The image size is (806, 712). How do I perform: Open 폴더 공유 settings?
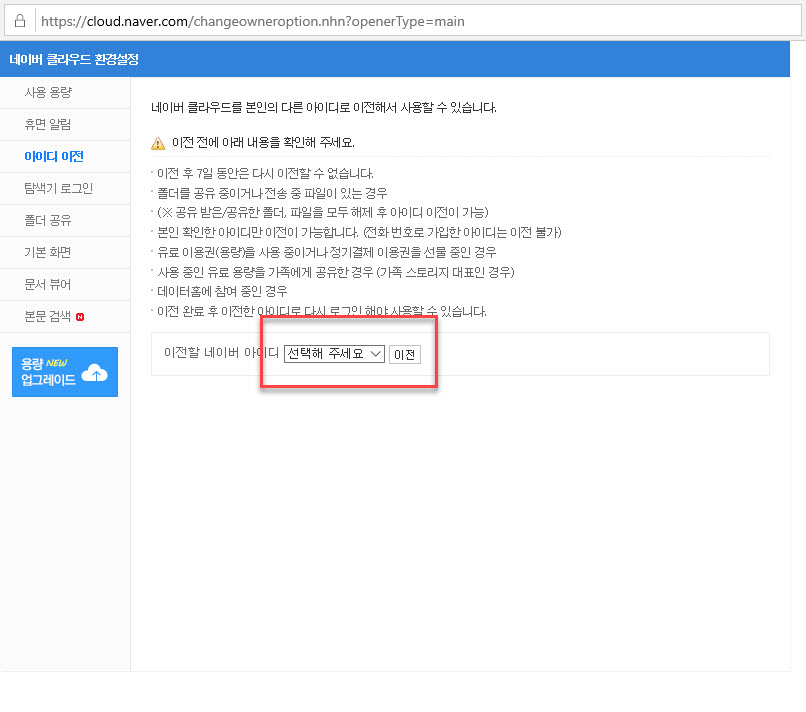click(x=48, y=221)
